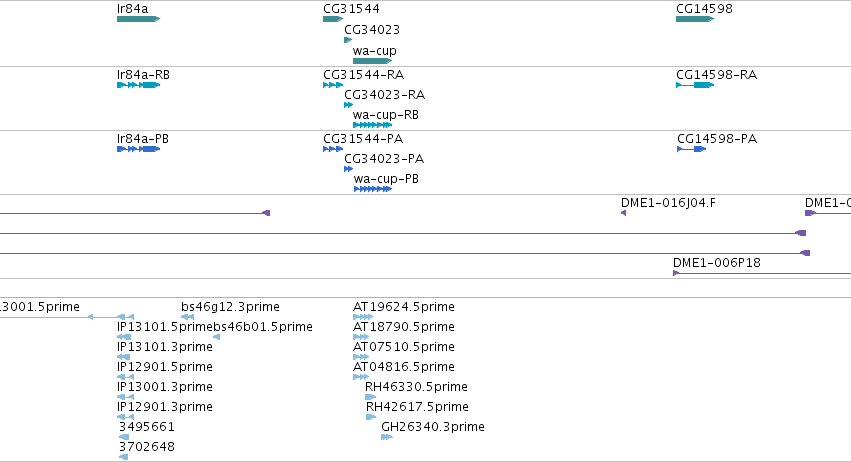Click the CG31544 gene arrow glyph
Image resolution: width=851 pixels, height=462 pixels.
tap(333, 19)
